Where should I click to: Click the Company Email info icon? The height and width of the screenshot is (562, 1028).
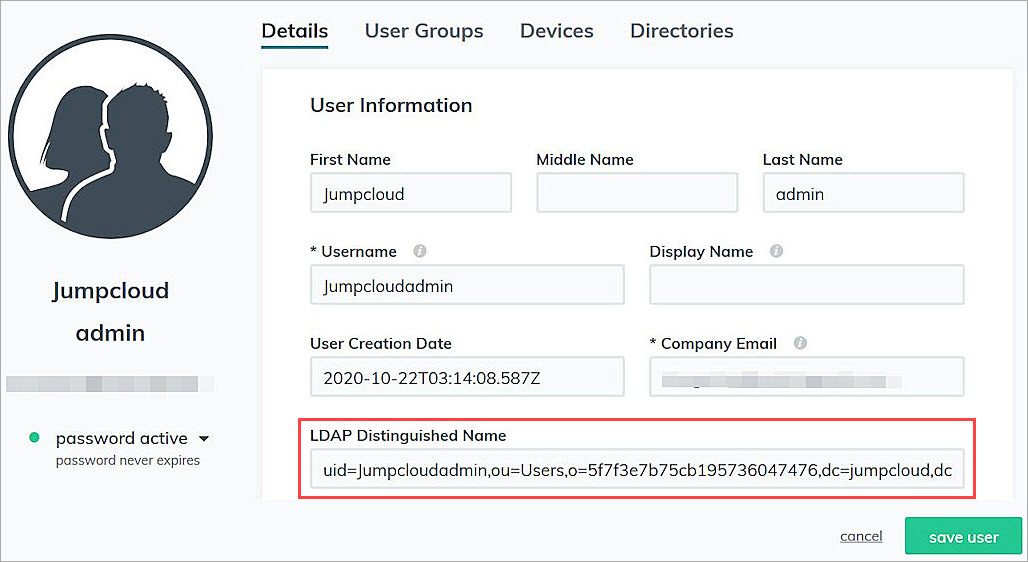[x=800, y=343]
